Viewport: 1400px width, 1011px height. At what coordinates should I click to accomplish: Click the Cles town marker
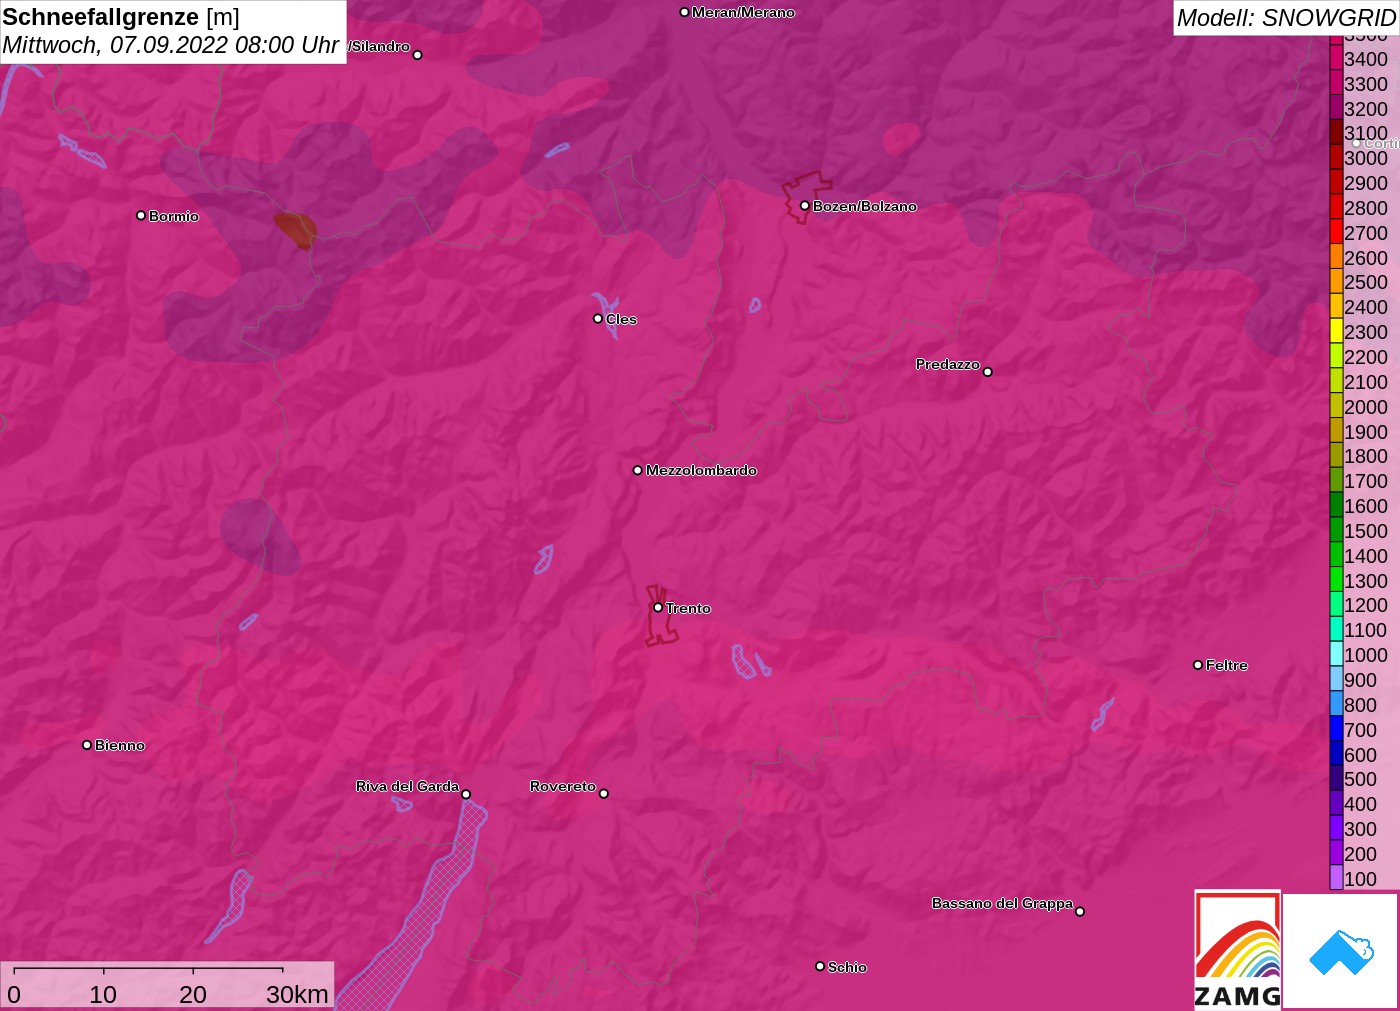coord(598,319)
